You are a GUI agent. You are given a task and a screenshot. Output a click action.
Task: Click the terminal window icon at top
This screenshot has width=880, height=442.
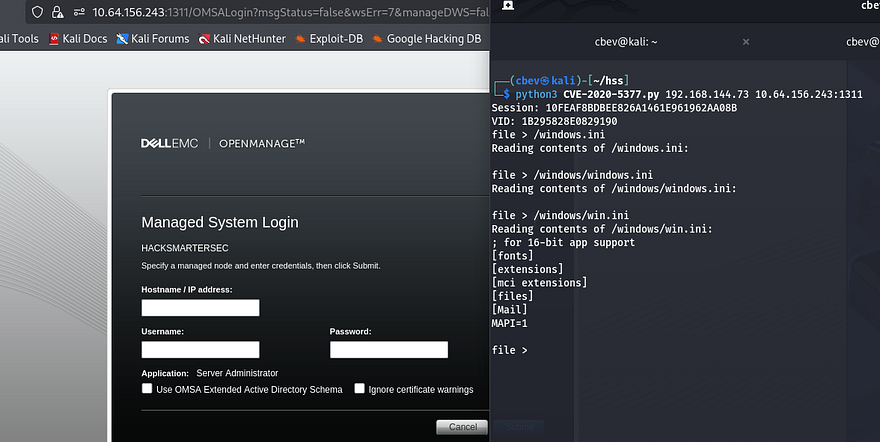[508, 5]
